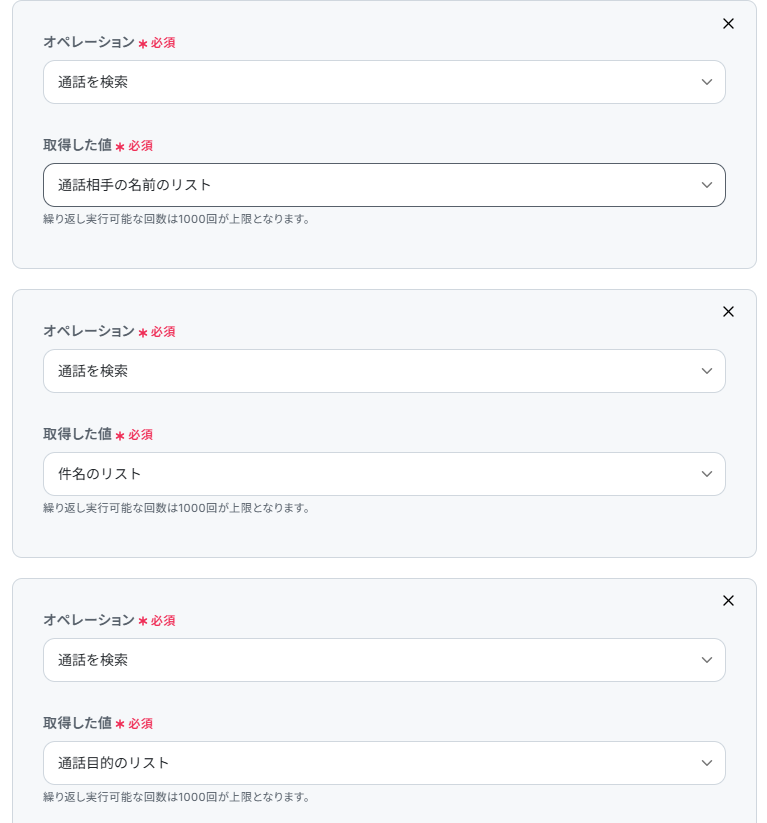Click the オペレーション label in bottom card
This screenshot has height=823, width=767.
88,620
